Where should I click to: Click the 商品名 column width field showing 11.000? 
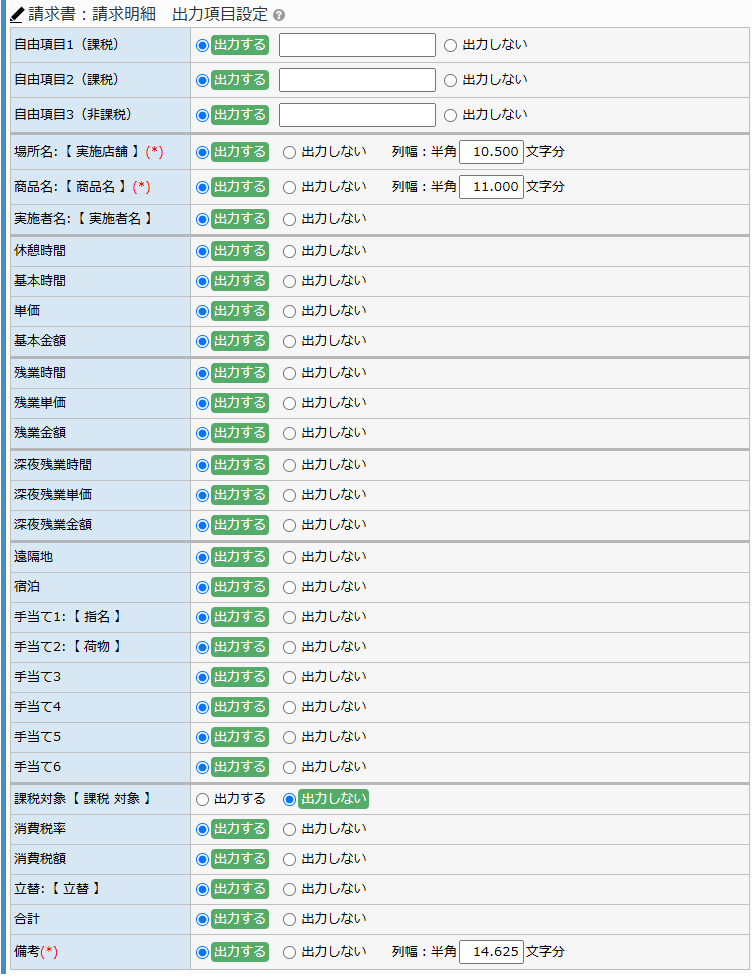click(491, 187)
